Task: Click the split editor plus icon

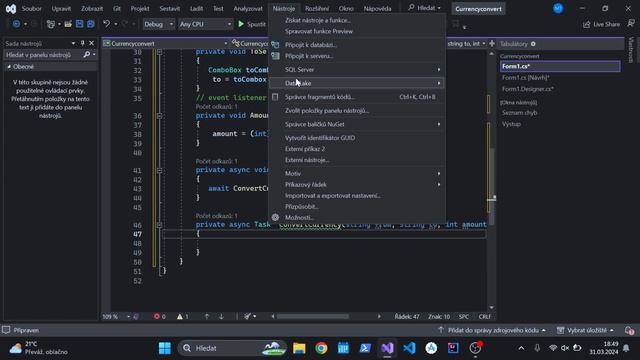Action: [492, 43]
